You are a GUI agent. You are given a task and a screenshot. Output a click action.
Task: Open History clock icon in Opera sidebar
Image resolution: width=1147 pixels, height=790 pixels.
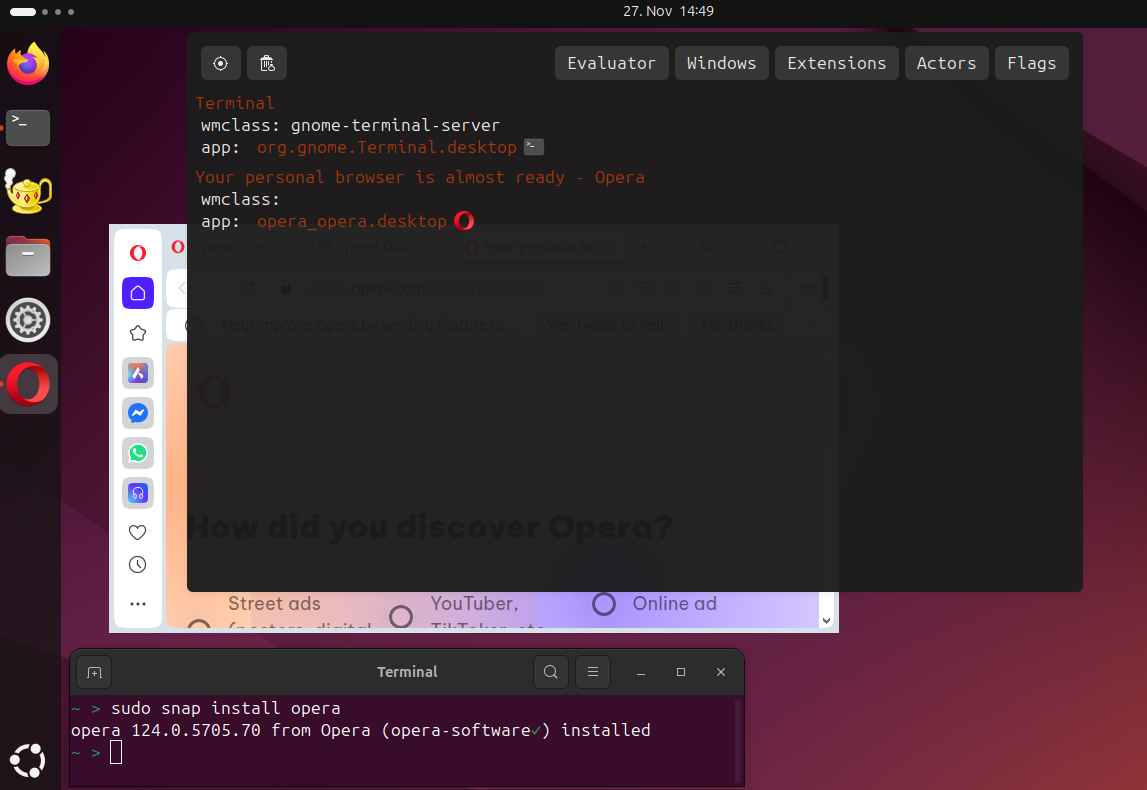[138, 565]
